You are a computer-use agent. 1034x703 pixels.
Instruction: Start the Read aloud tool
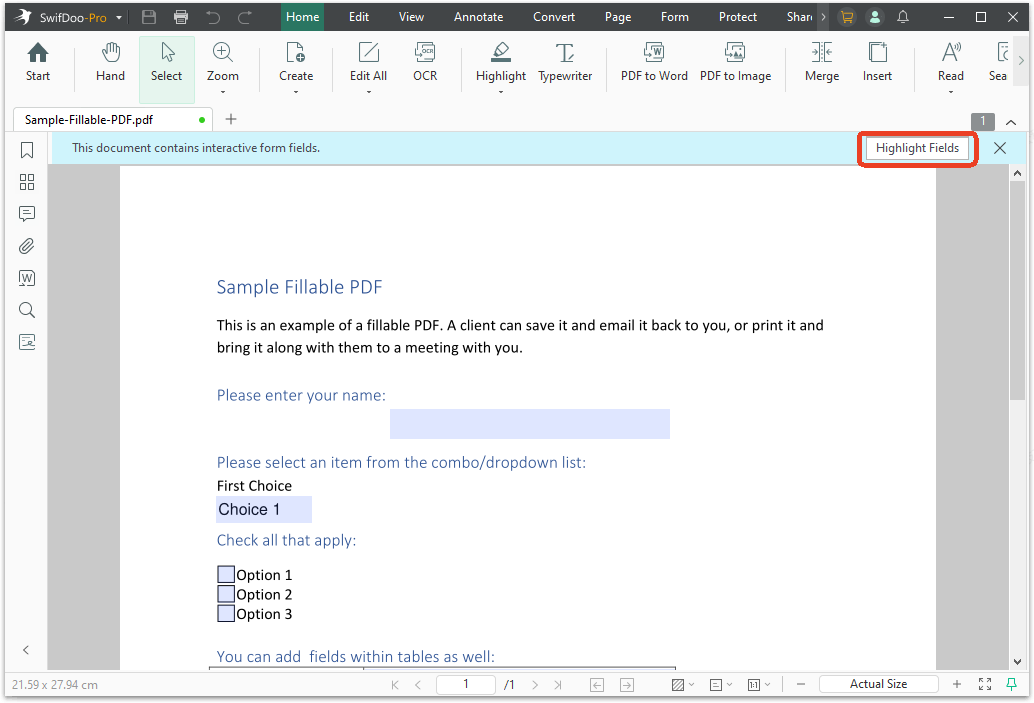(950, 62)
